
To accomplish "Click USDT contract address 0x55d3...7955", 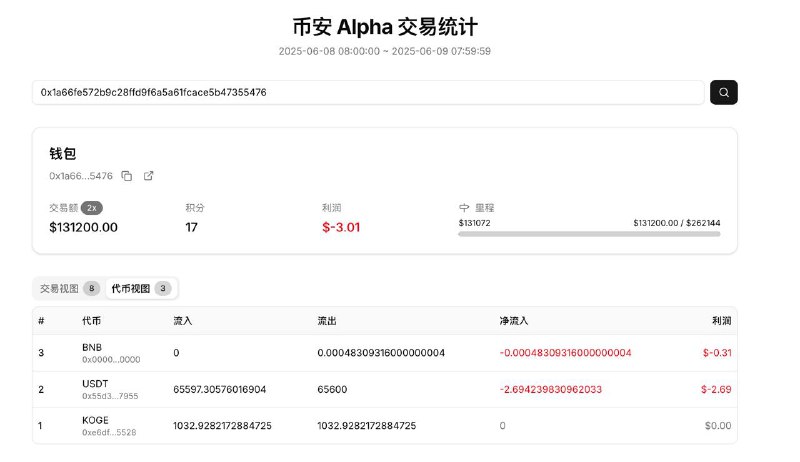I will click(110, 395).
